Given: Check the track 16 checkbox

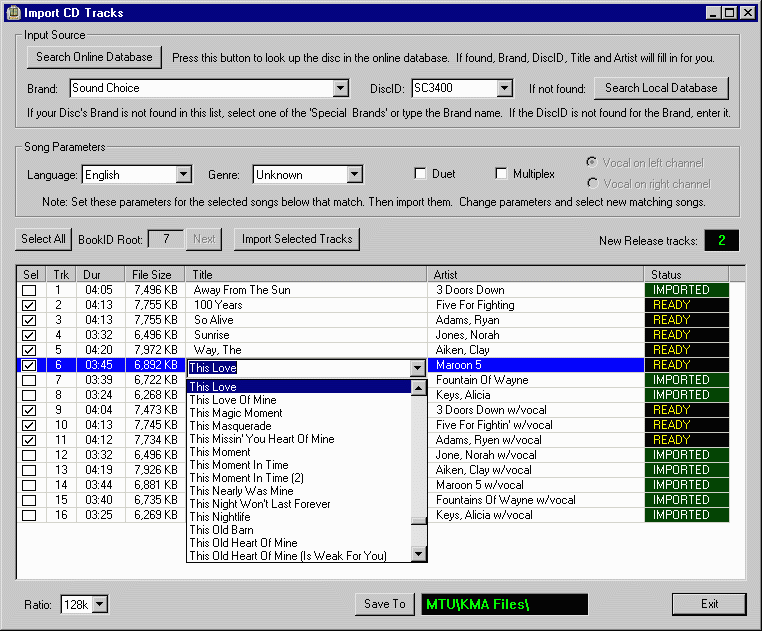Looking at the screenshot, I should click(29, 515).
